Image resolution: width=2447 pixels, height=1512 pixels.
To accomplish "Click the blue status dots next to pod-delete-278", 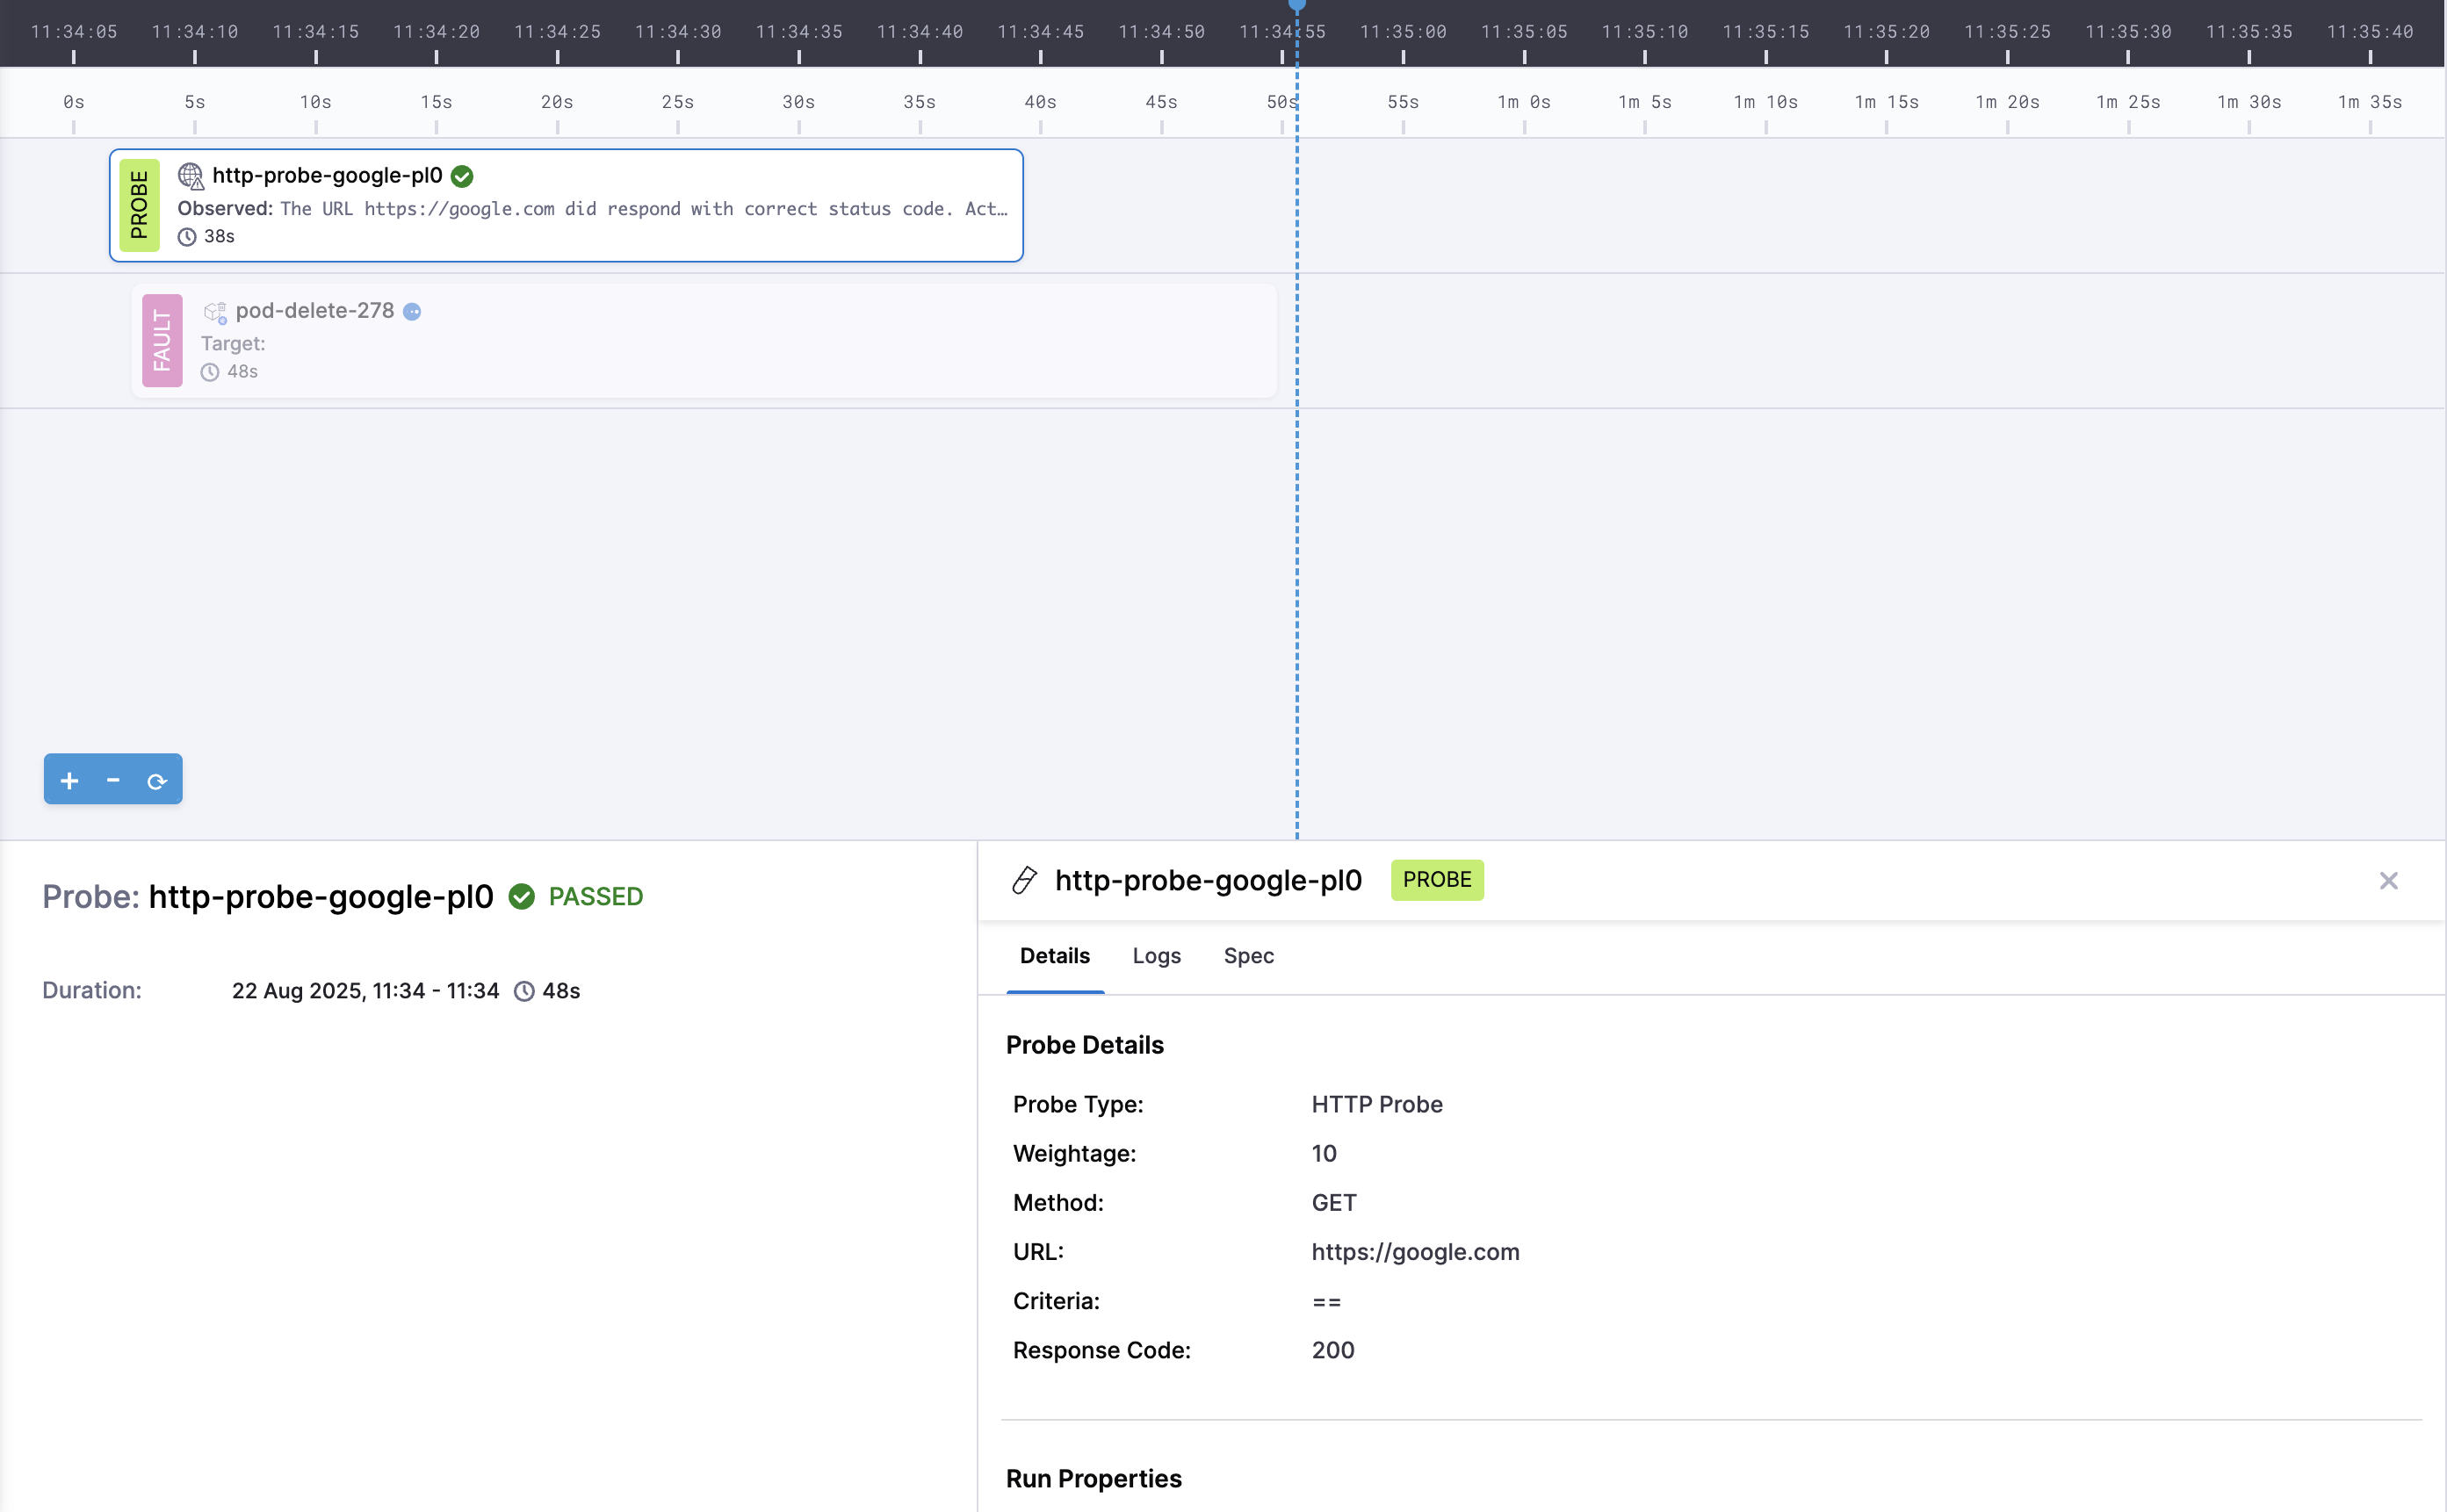I will tap(413, 311).
